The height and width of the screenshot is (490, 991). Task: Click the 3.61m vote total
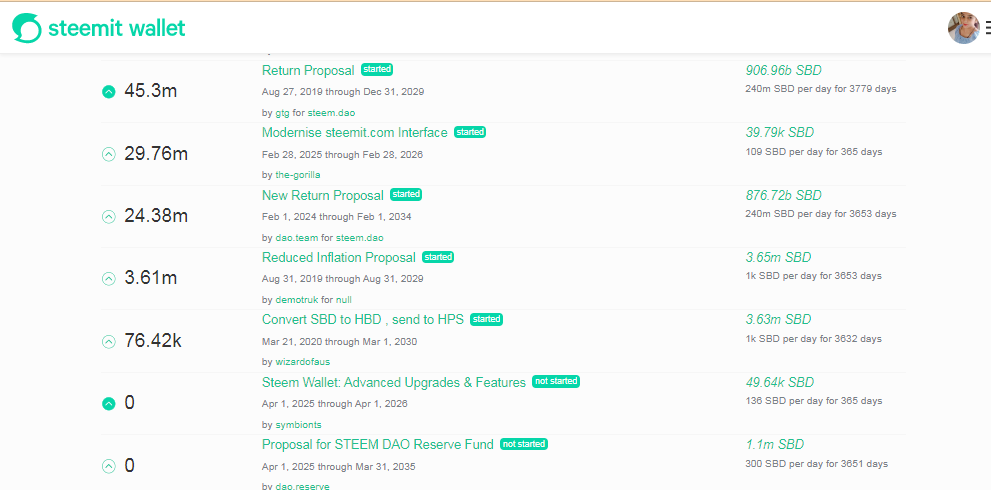[x=150, y=278]
